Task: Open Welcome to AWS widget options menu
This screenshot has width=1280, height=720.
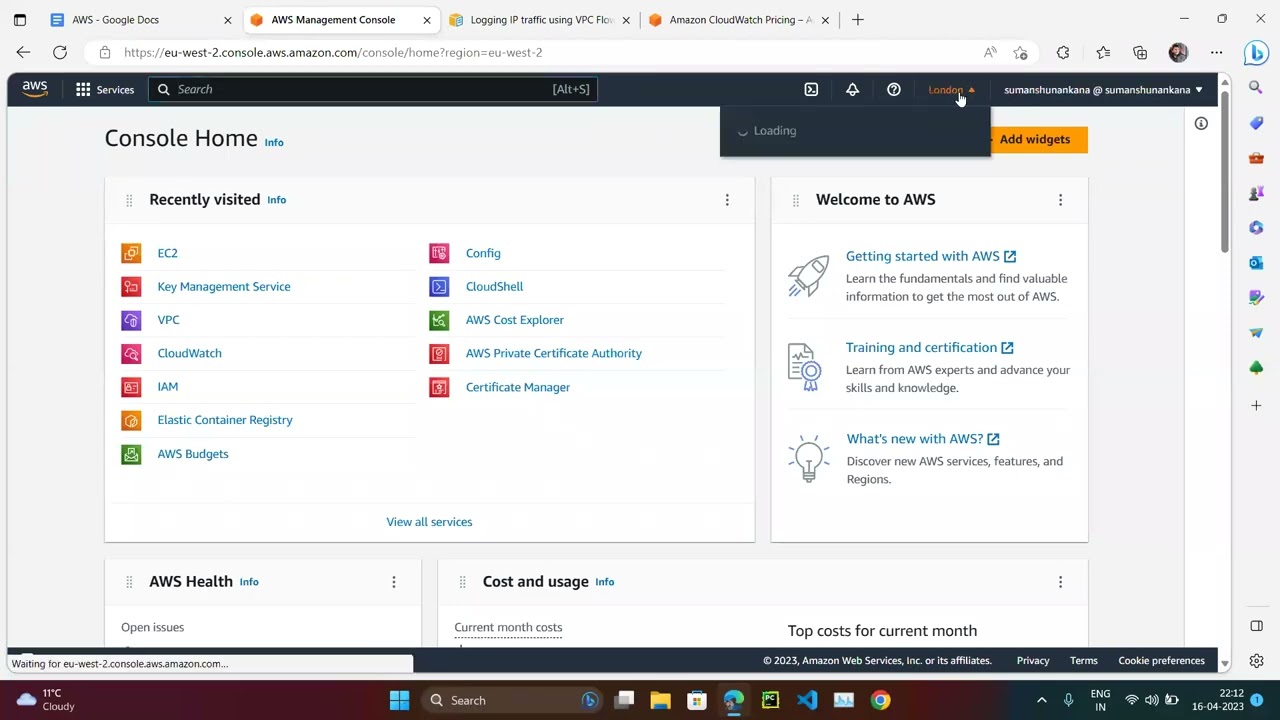Action: click(1060, 200)
